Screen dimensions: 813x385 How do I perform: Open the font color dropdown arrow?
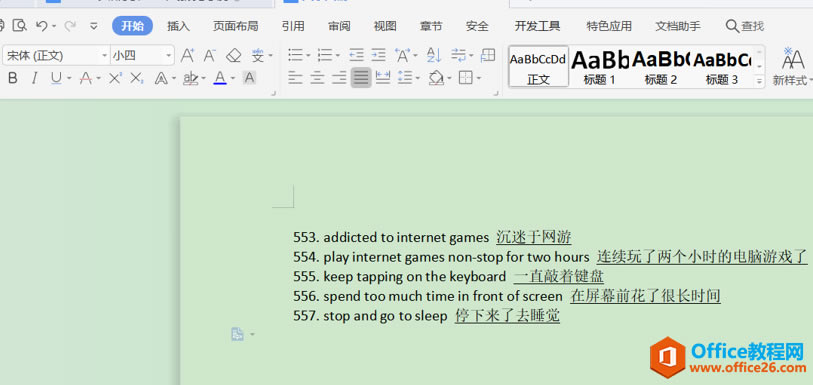pos(233,79)
